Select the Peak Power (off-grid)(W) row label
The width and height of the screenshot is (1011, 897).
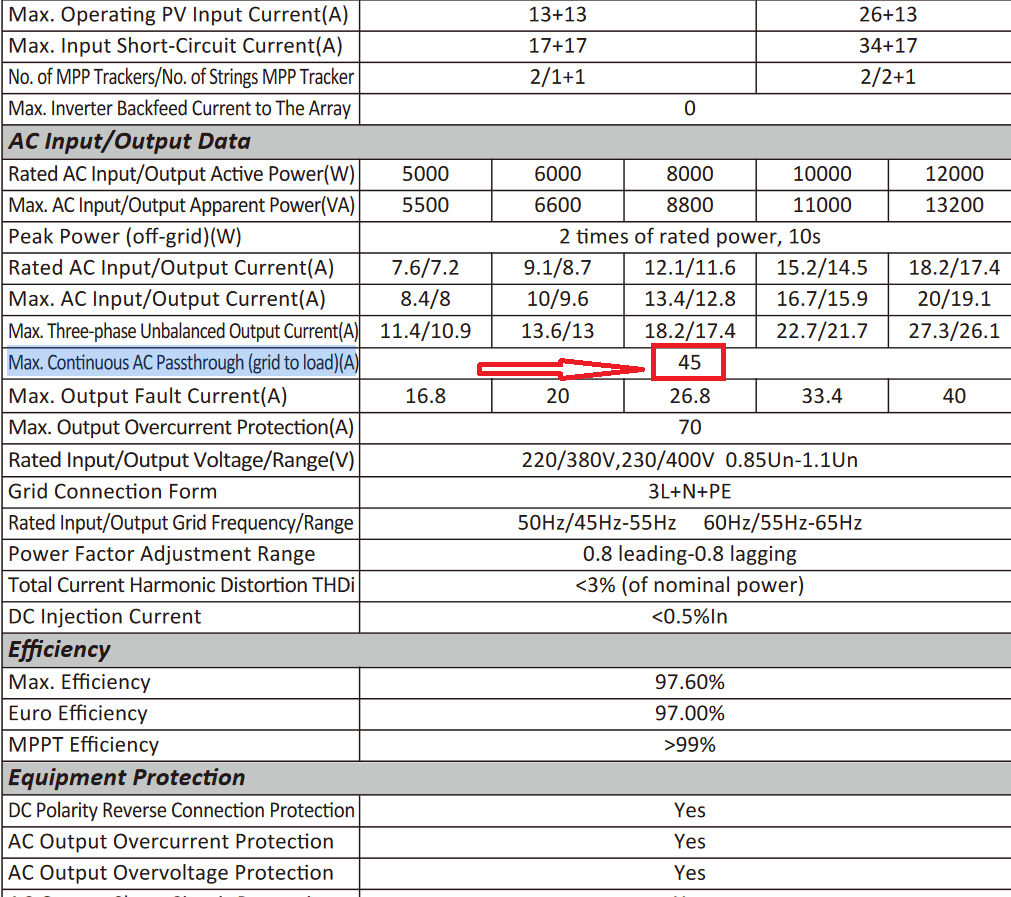pyautogui.click(x=124, y=237)
